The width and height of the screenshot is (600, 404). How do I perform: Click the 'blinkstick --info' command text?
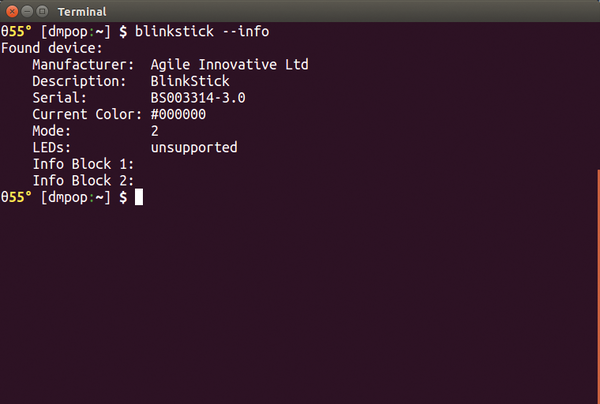pos(202,31)
